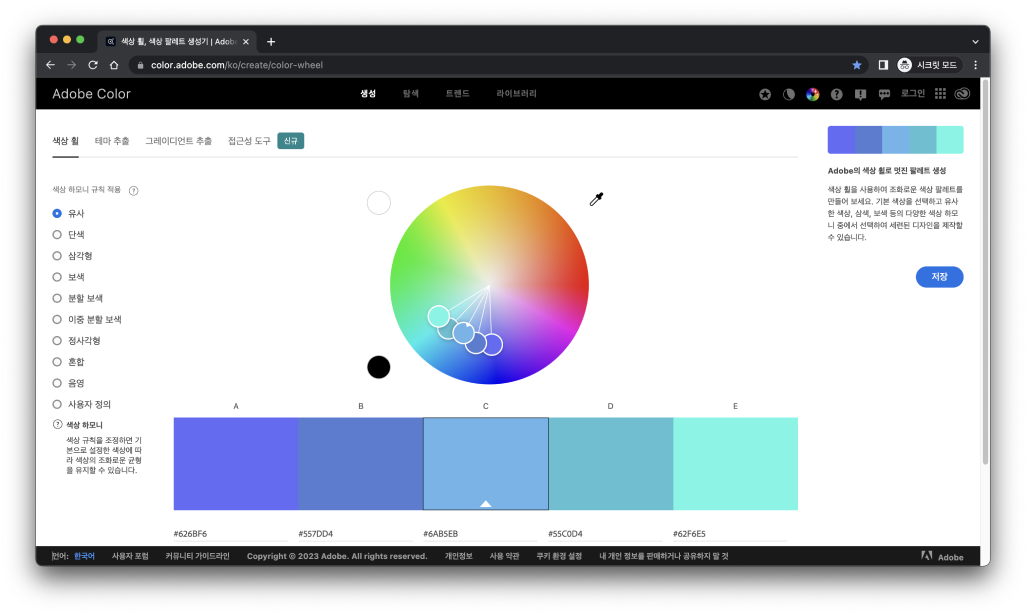Reload the page with the refresh icon

[93, 65]
